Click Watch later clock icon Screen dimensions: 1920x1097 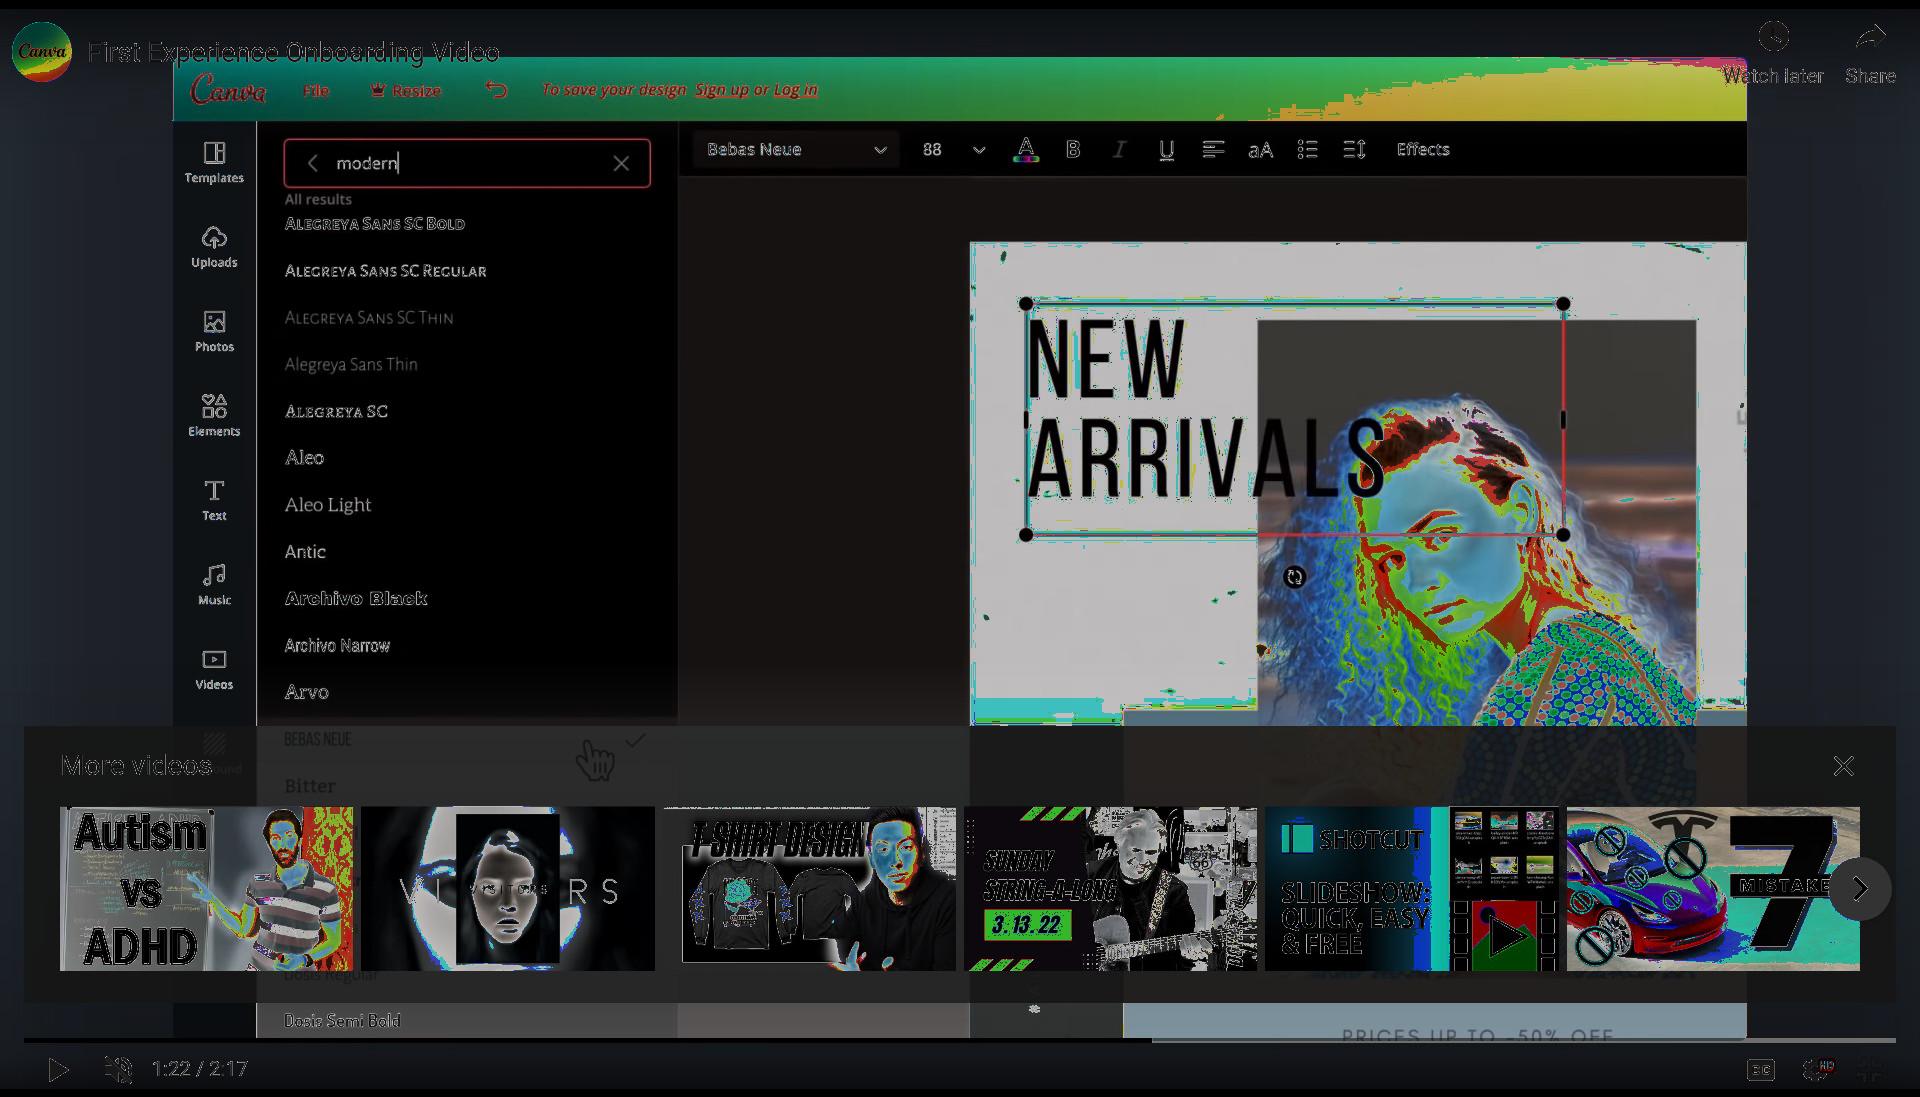coord(1773,37)
